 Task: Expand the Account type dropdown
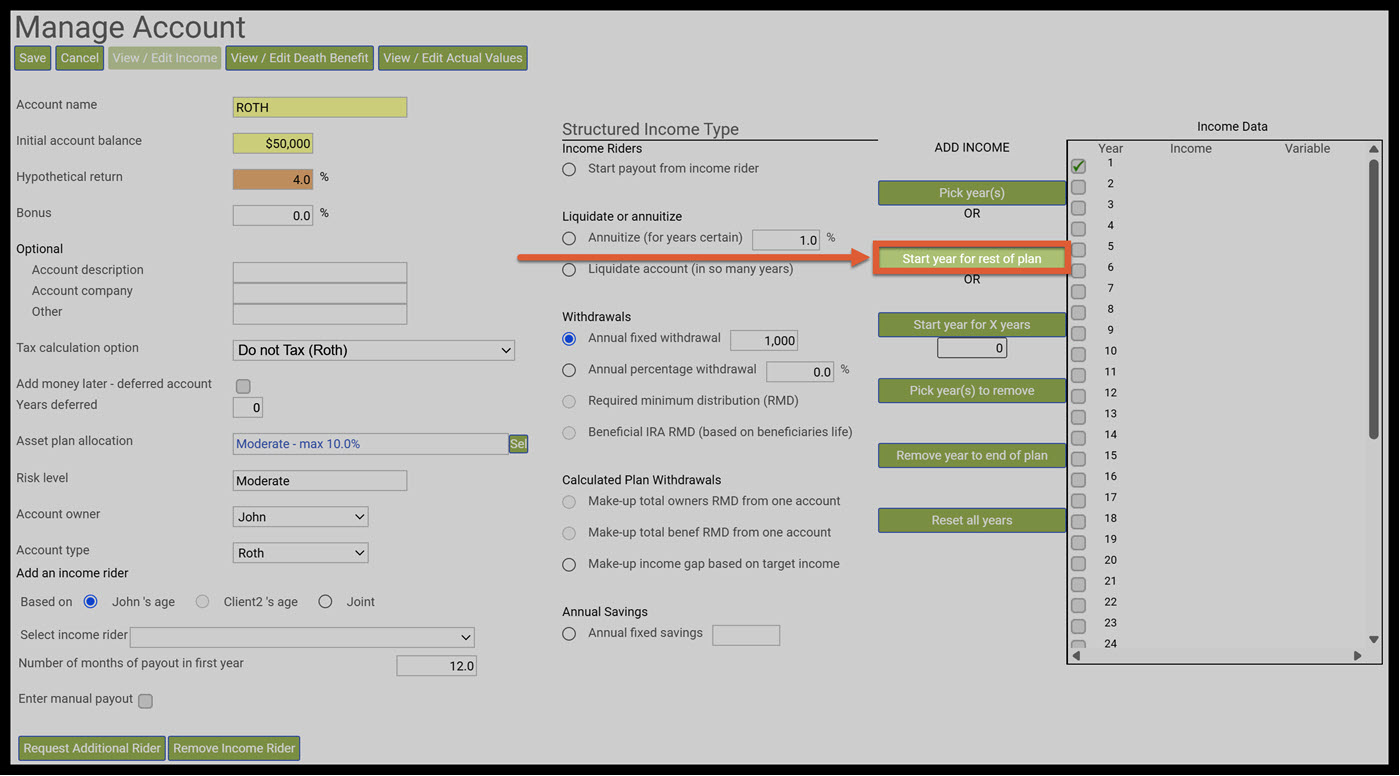300,553
